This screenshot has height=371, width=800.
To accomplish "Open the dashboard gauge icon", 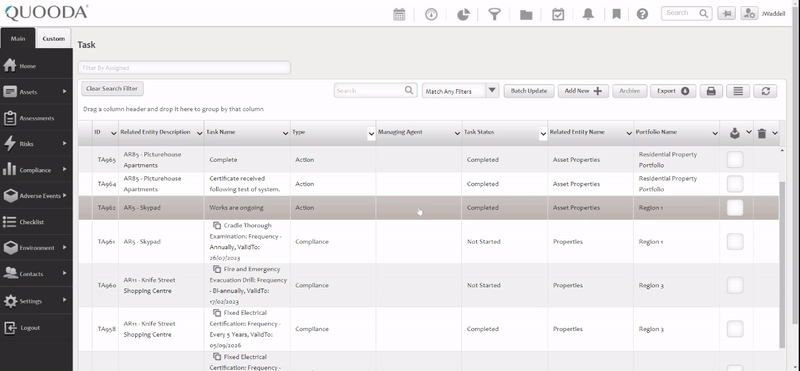I will pos(431,14).
